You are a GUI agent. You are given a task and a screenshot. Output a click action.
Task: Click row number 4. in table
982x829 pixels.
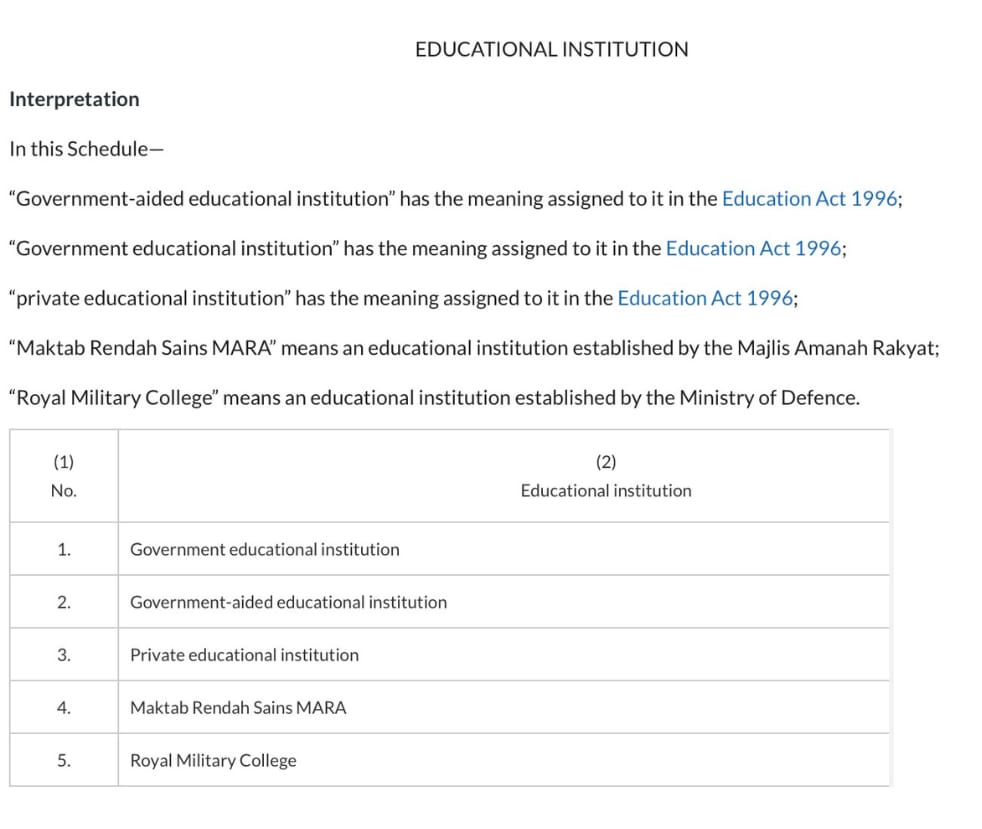64,708
